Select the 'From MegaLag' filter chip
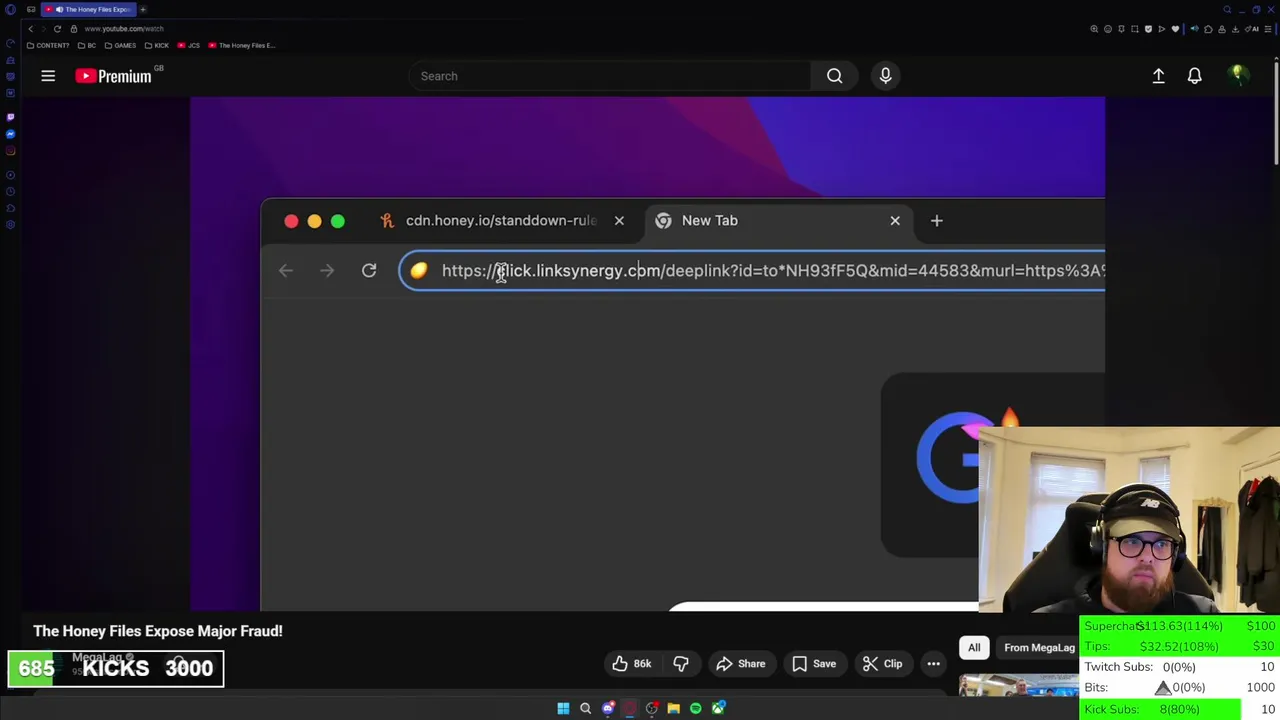The height and width of the screenshot is (720, 1280). click(x=1038, y=648)
